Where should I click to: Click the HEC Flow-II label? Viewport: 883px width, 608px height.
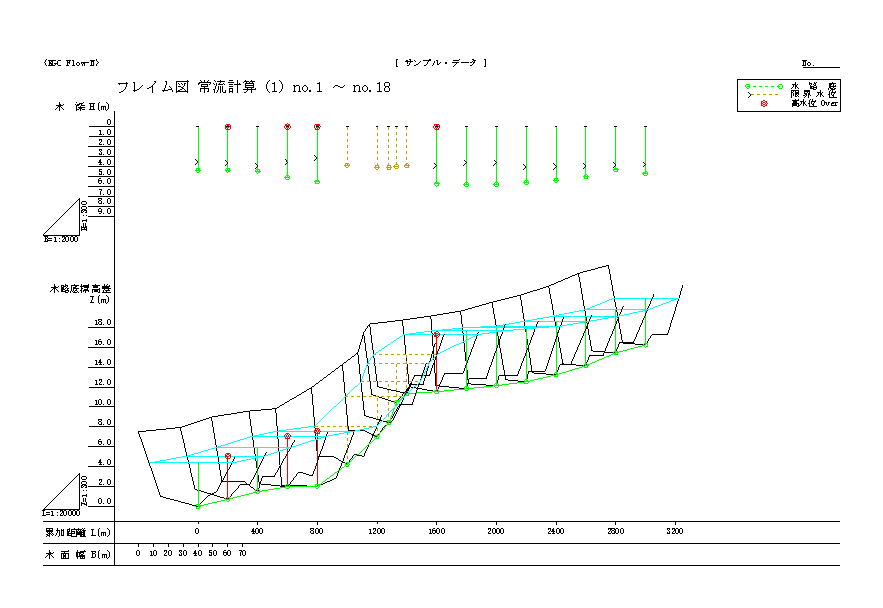pyautogui.click(x=71, y=62)
